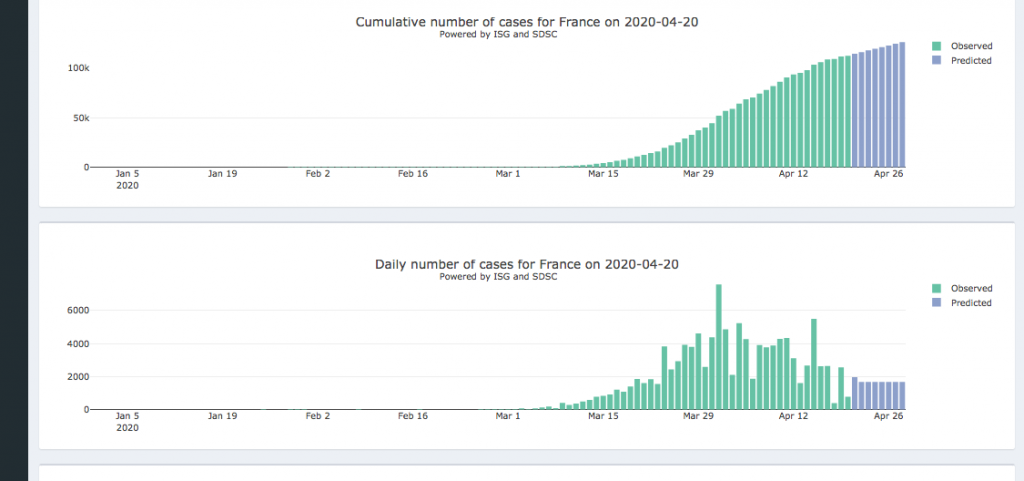Viewport: 1024px width, 481px height.
Task: Click the 'Mar 1' axis label on Daily chart
Action: coord(508,416)
